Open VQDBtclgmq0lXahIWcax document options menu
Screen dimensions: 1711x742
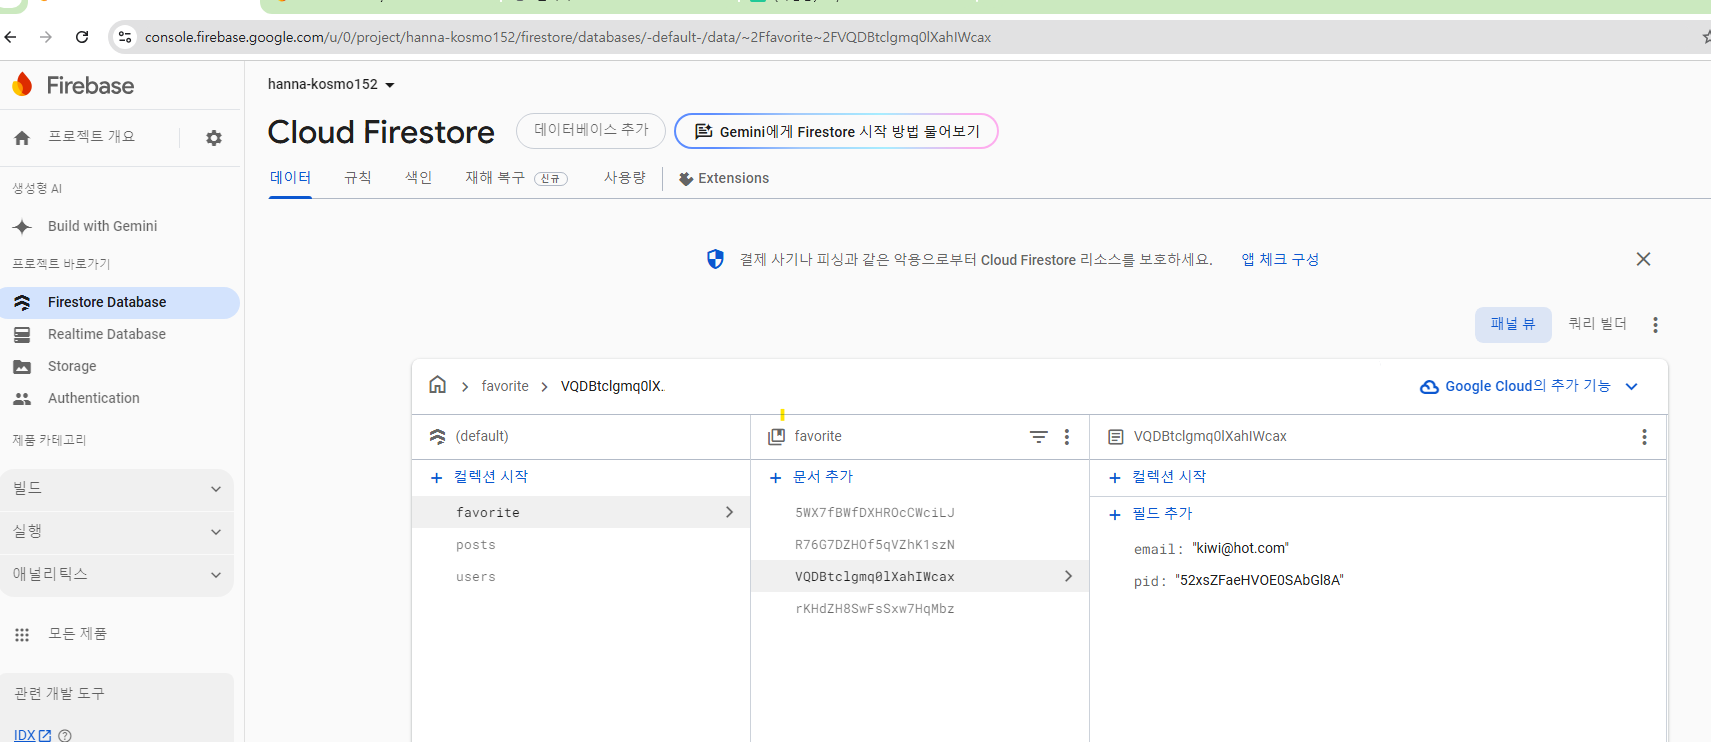click(x=1644, y=437)
